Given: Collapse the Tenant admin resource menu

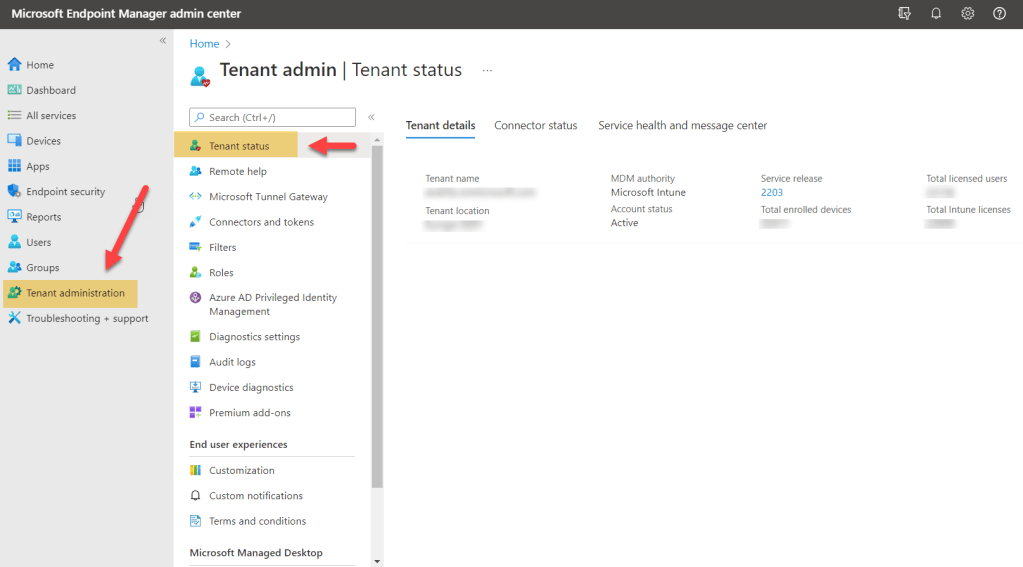Looking at the screenshot, I should coord(371,117).
